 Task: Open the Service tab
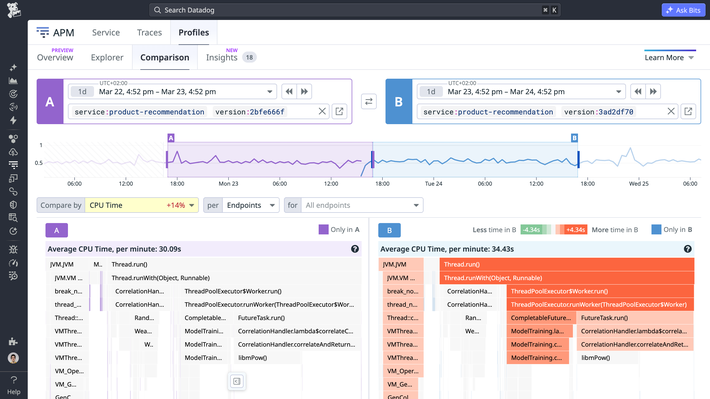coord(106,33)
